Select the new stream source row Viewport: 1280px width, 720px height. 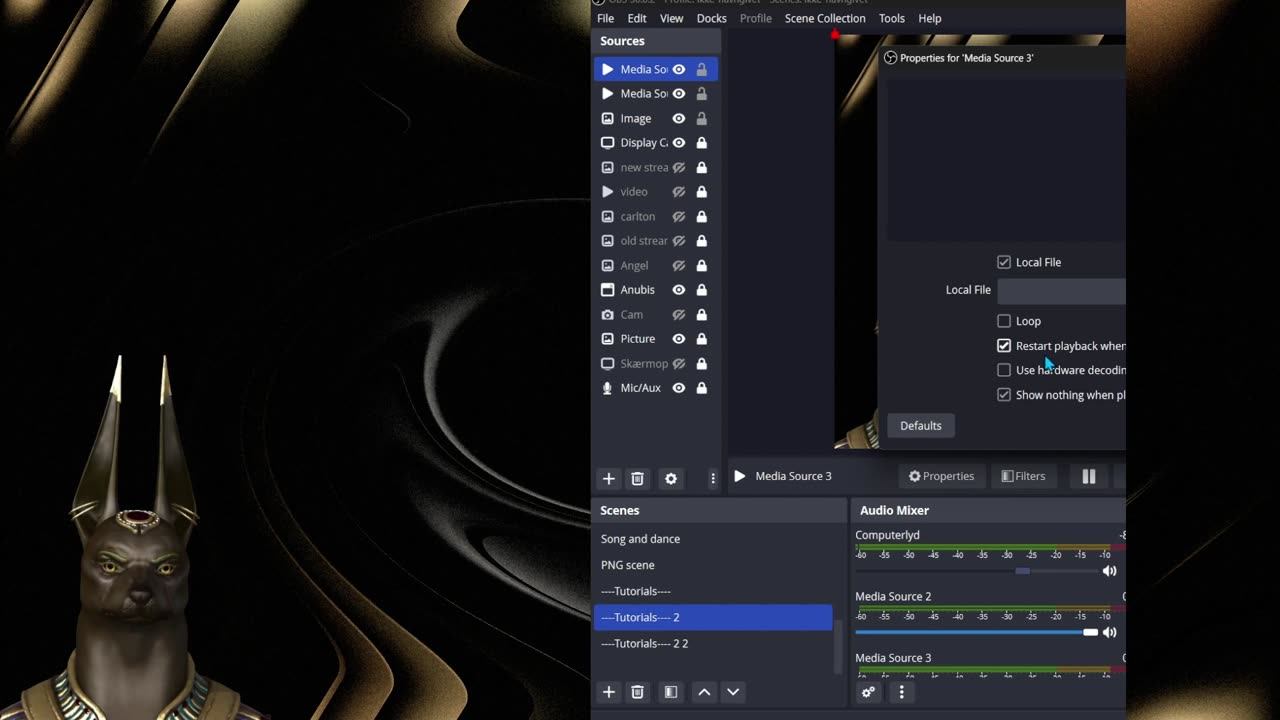click(656, 167)
